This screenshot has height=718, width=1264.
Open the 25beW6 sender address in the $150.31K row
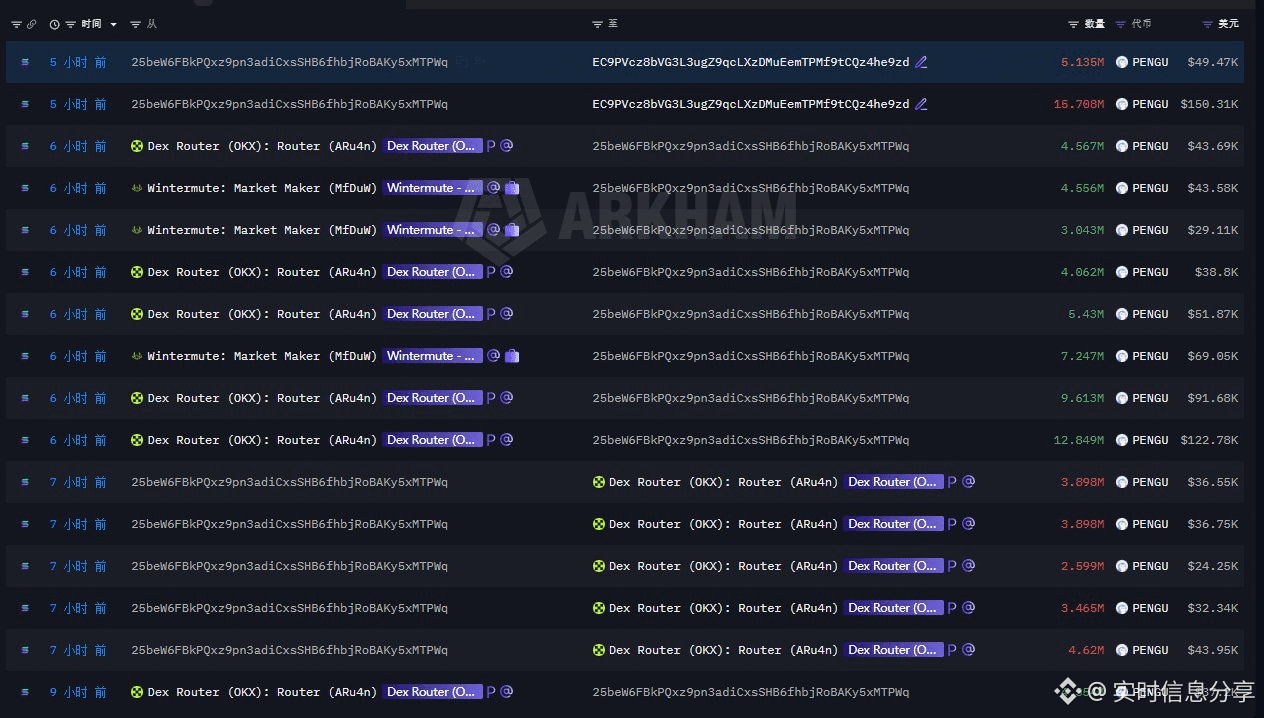(x=290, y=104)
